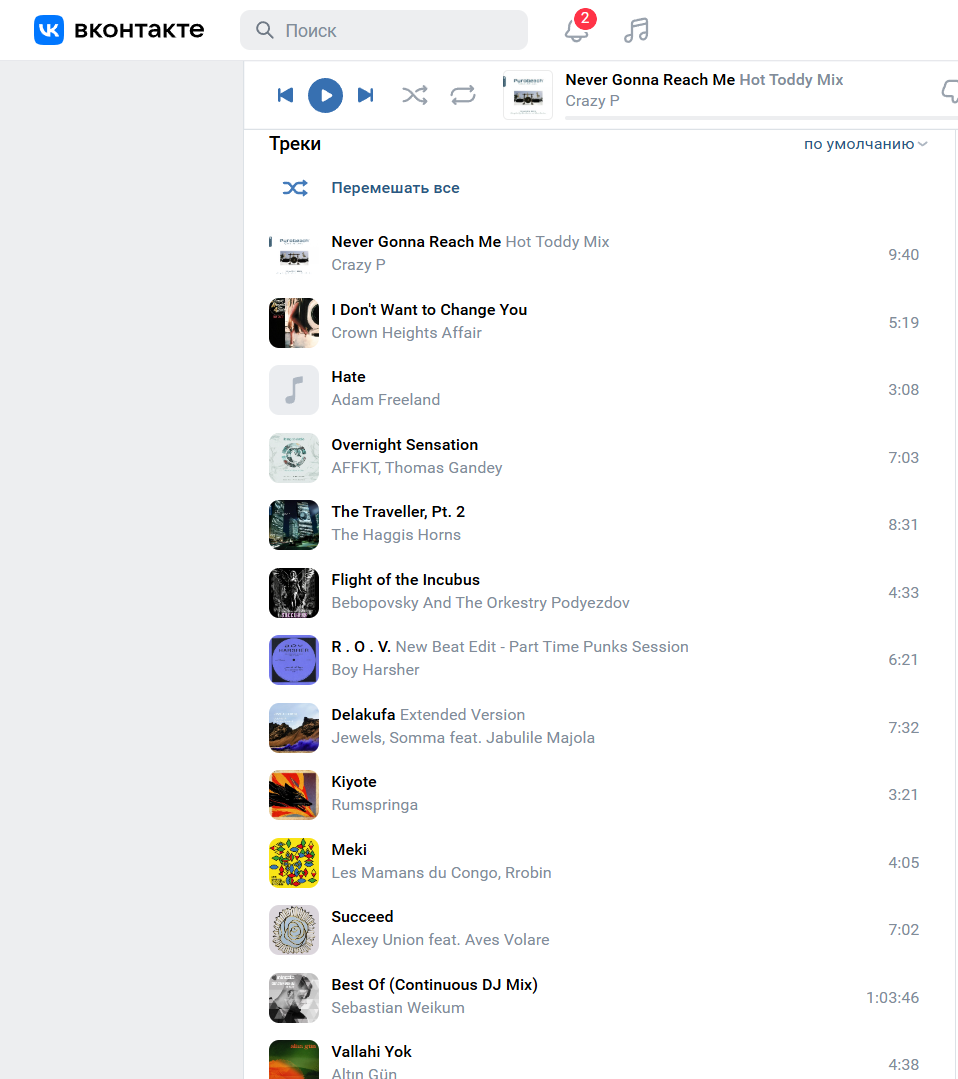Play the track Hate by Adam Freeland

click(595, 389)
